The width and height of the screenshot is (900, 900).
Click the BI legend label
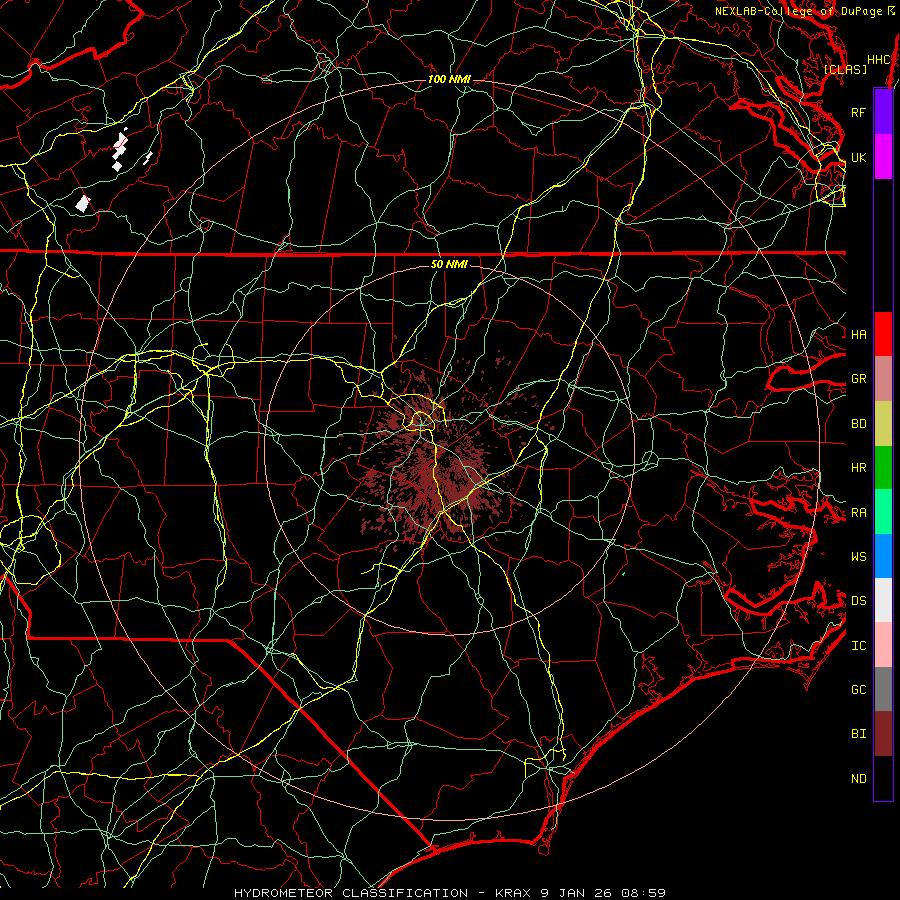click(x=858, y=734)
